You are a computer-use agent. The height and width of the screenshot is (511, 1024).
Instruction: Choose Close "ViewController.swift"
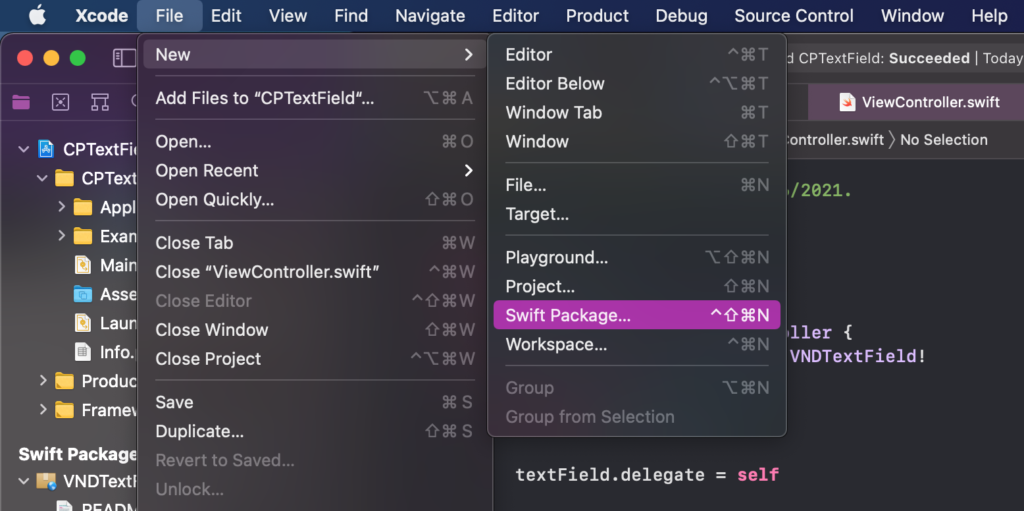coord(314,272)
